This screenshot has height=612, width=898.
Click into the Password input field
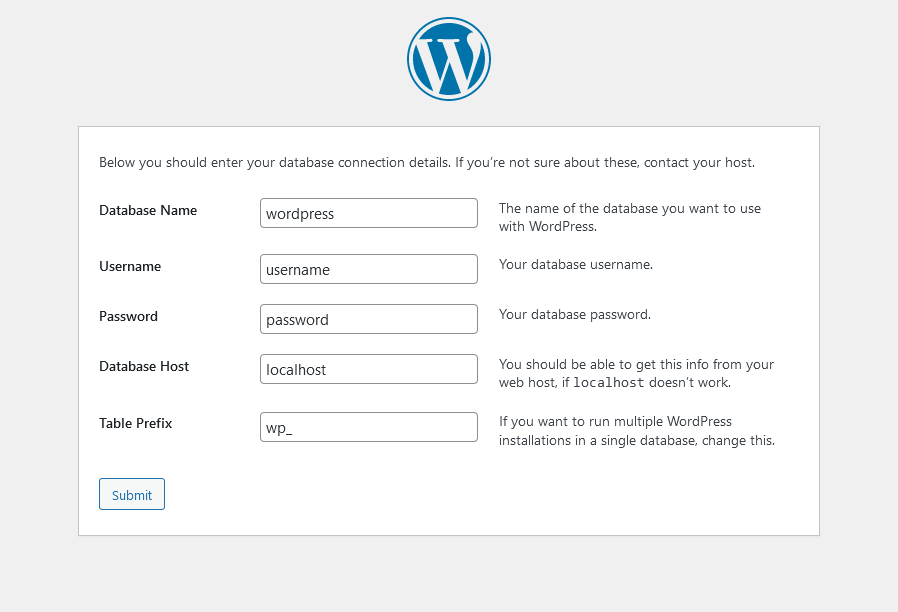(368, 319)
